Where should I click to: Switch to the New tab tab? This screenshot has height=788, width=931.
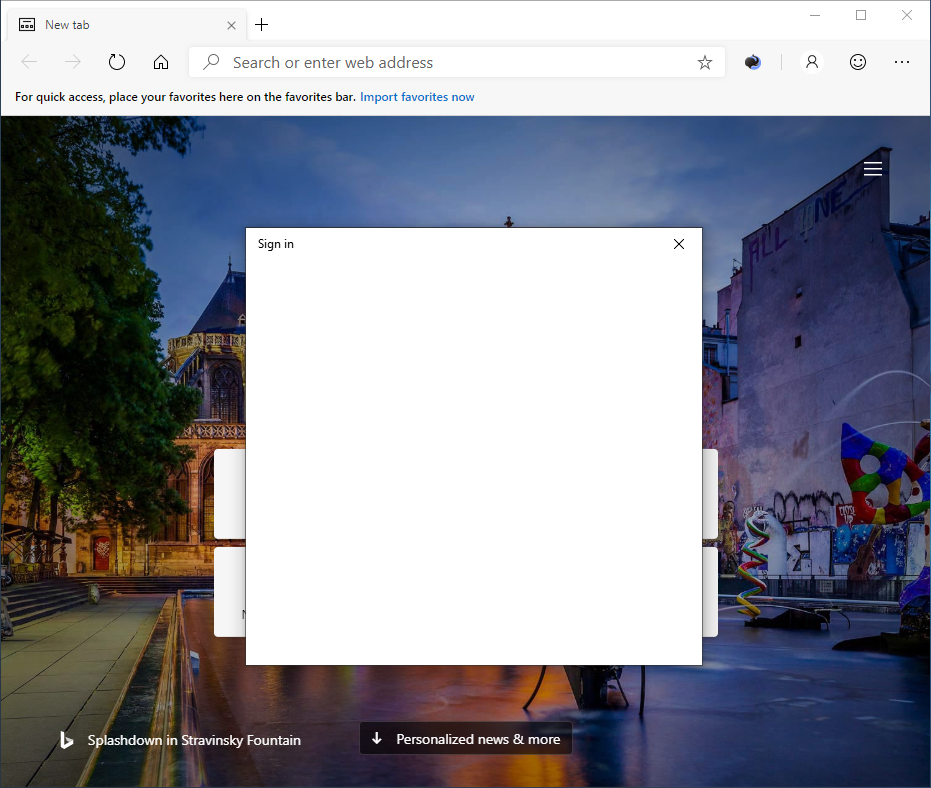click(120, 24)
